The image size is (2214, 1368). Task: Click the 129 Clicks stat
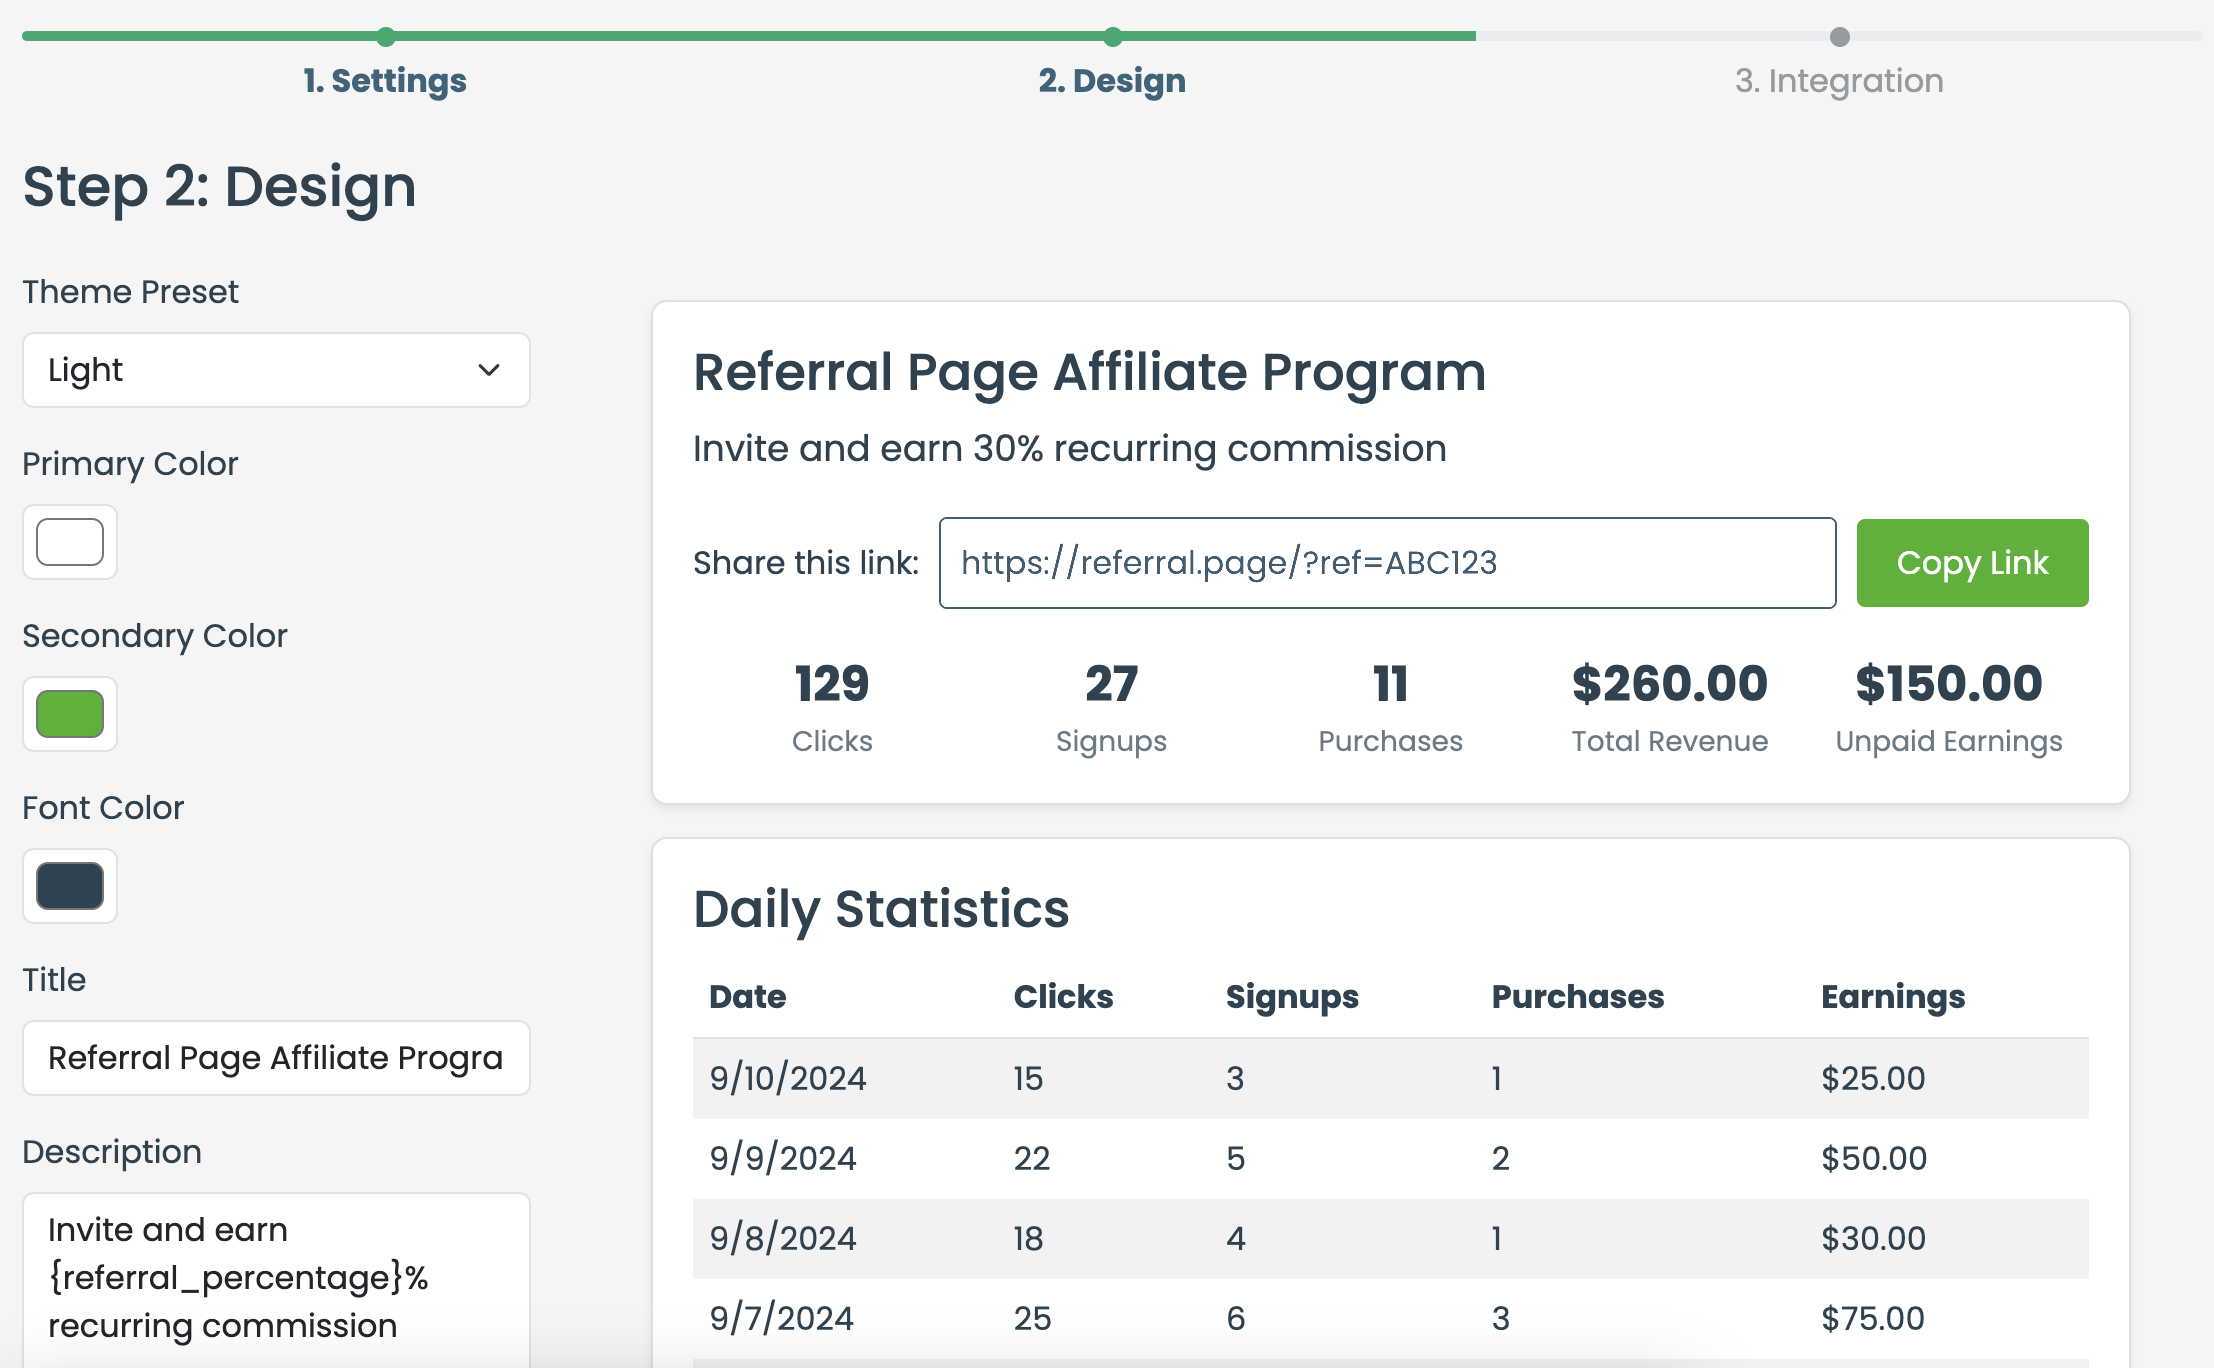point(832,707)
